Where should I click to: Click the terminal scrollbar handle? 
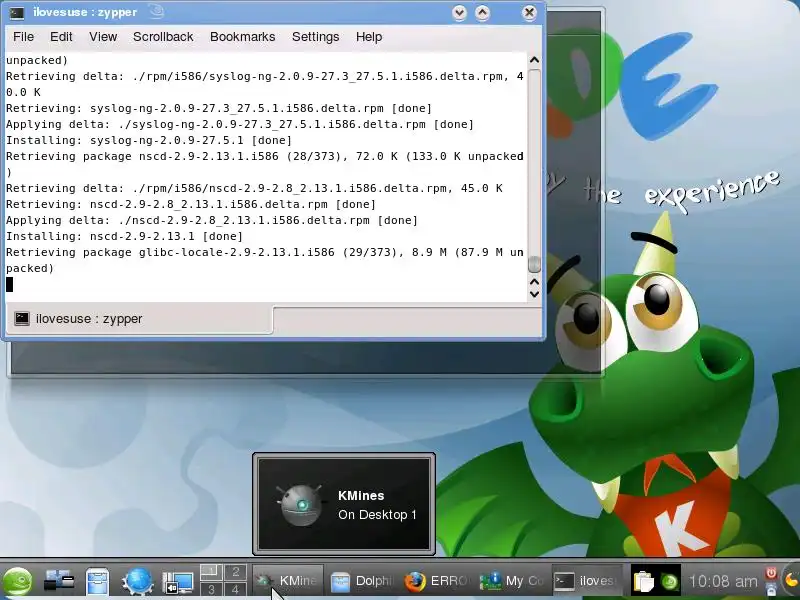coord(534,264)
